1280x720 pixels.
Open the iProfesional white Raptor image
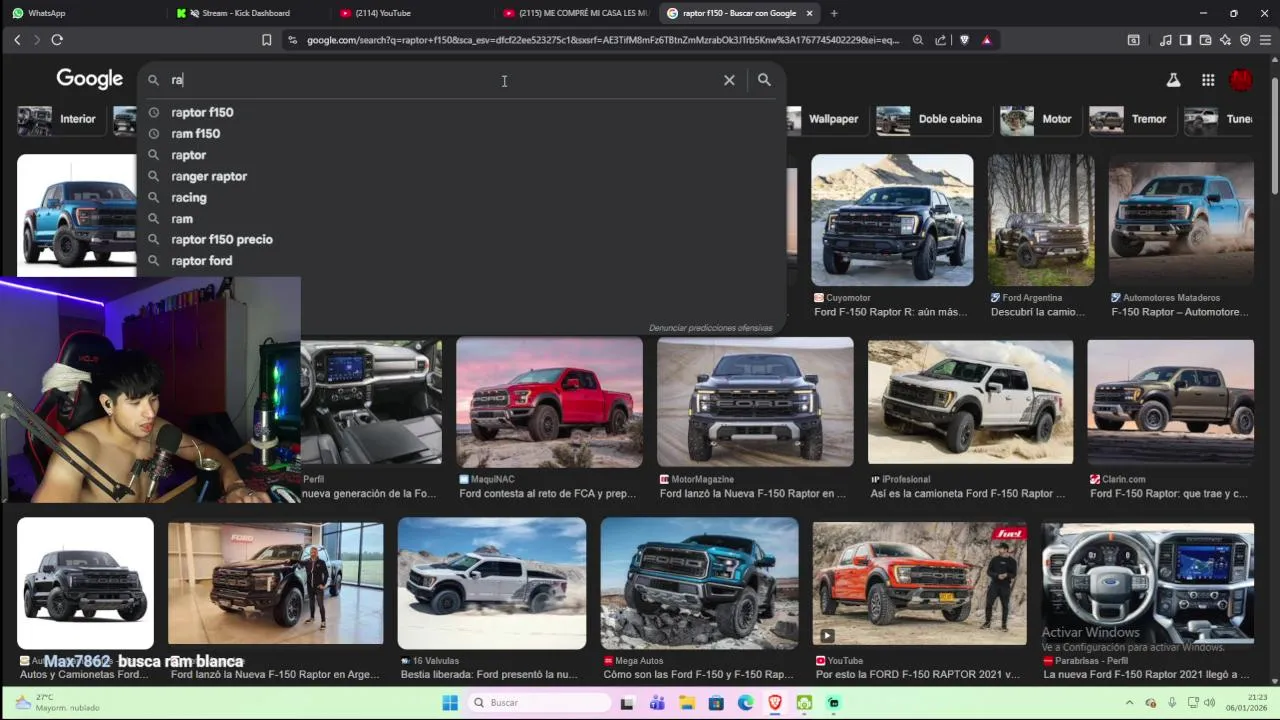970,402
